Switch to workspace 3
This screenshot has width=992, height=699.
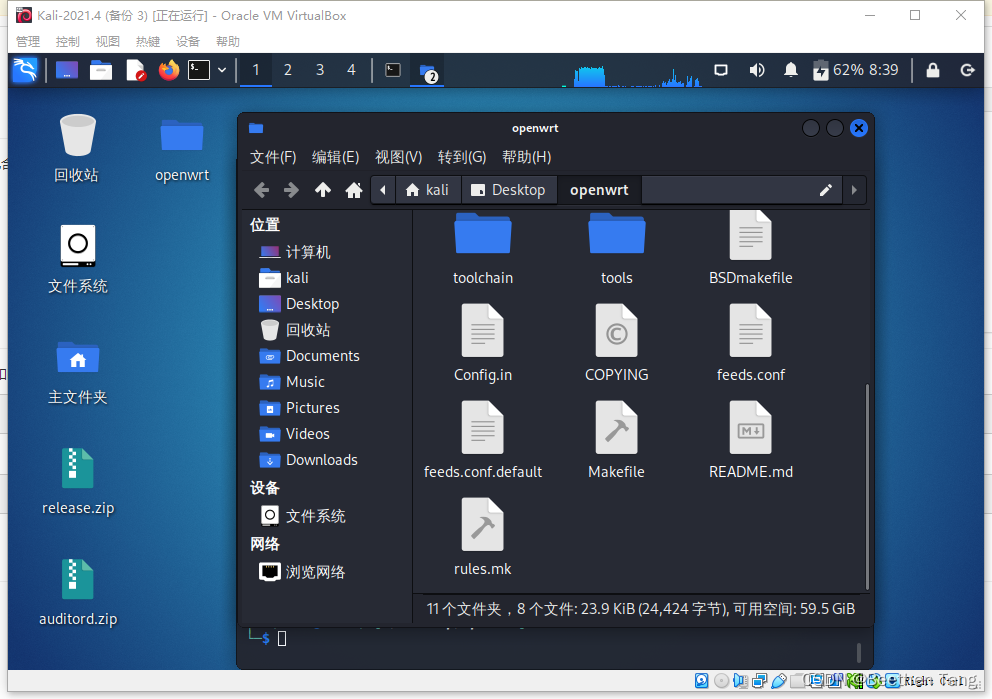click(x=319, y=70)
